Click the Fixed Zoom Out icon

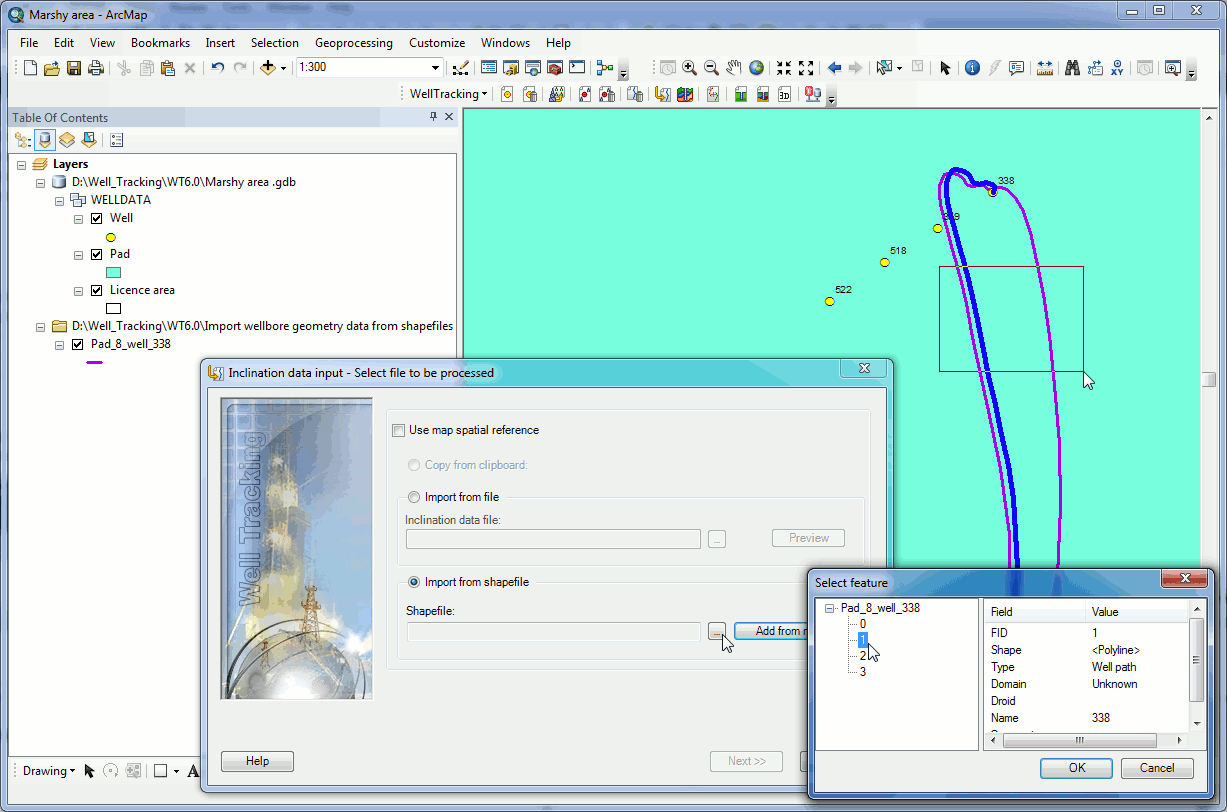click(x=806, y=68)
